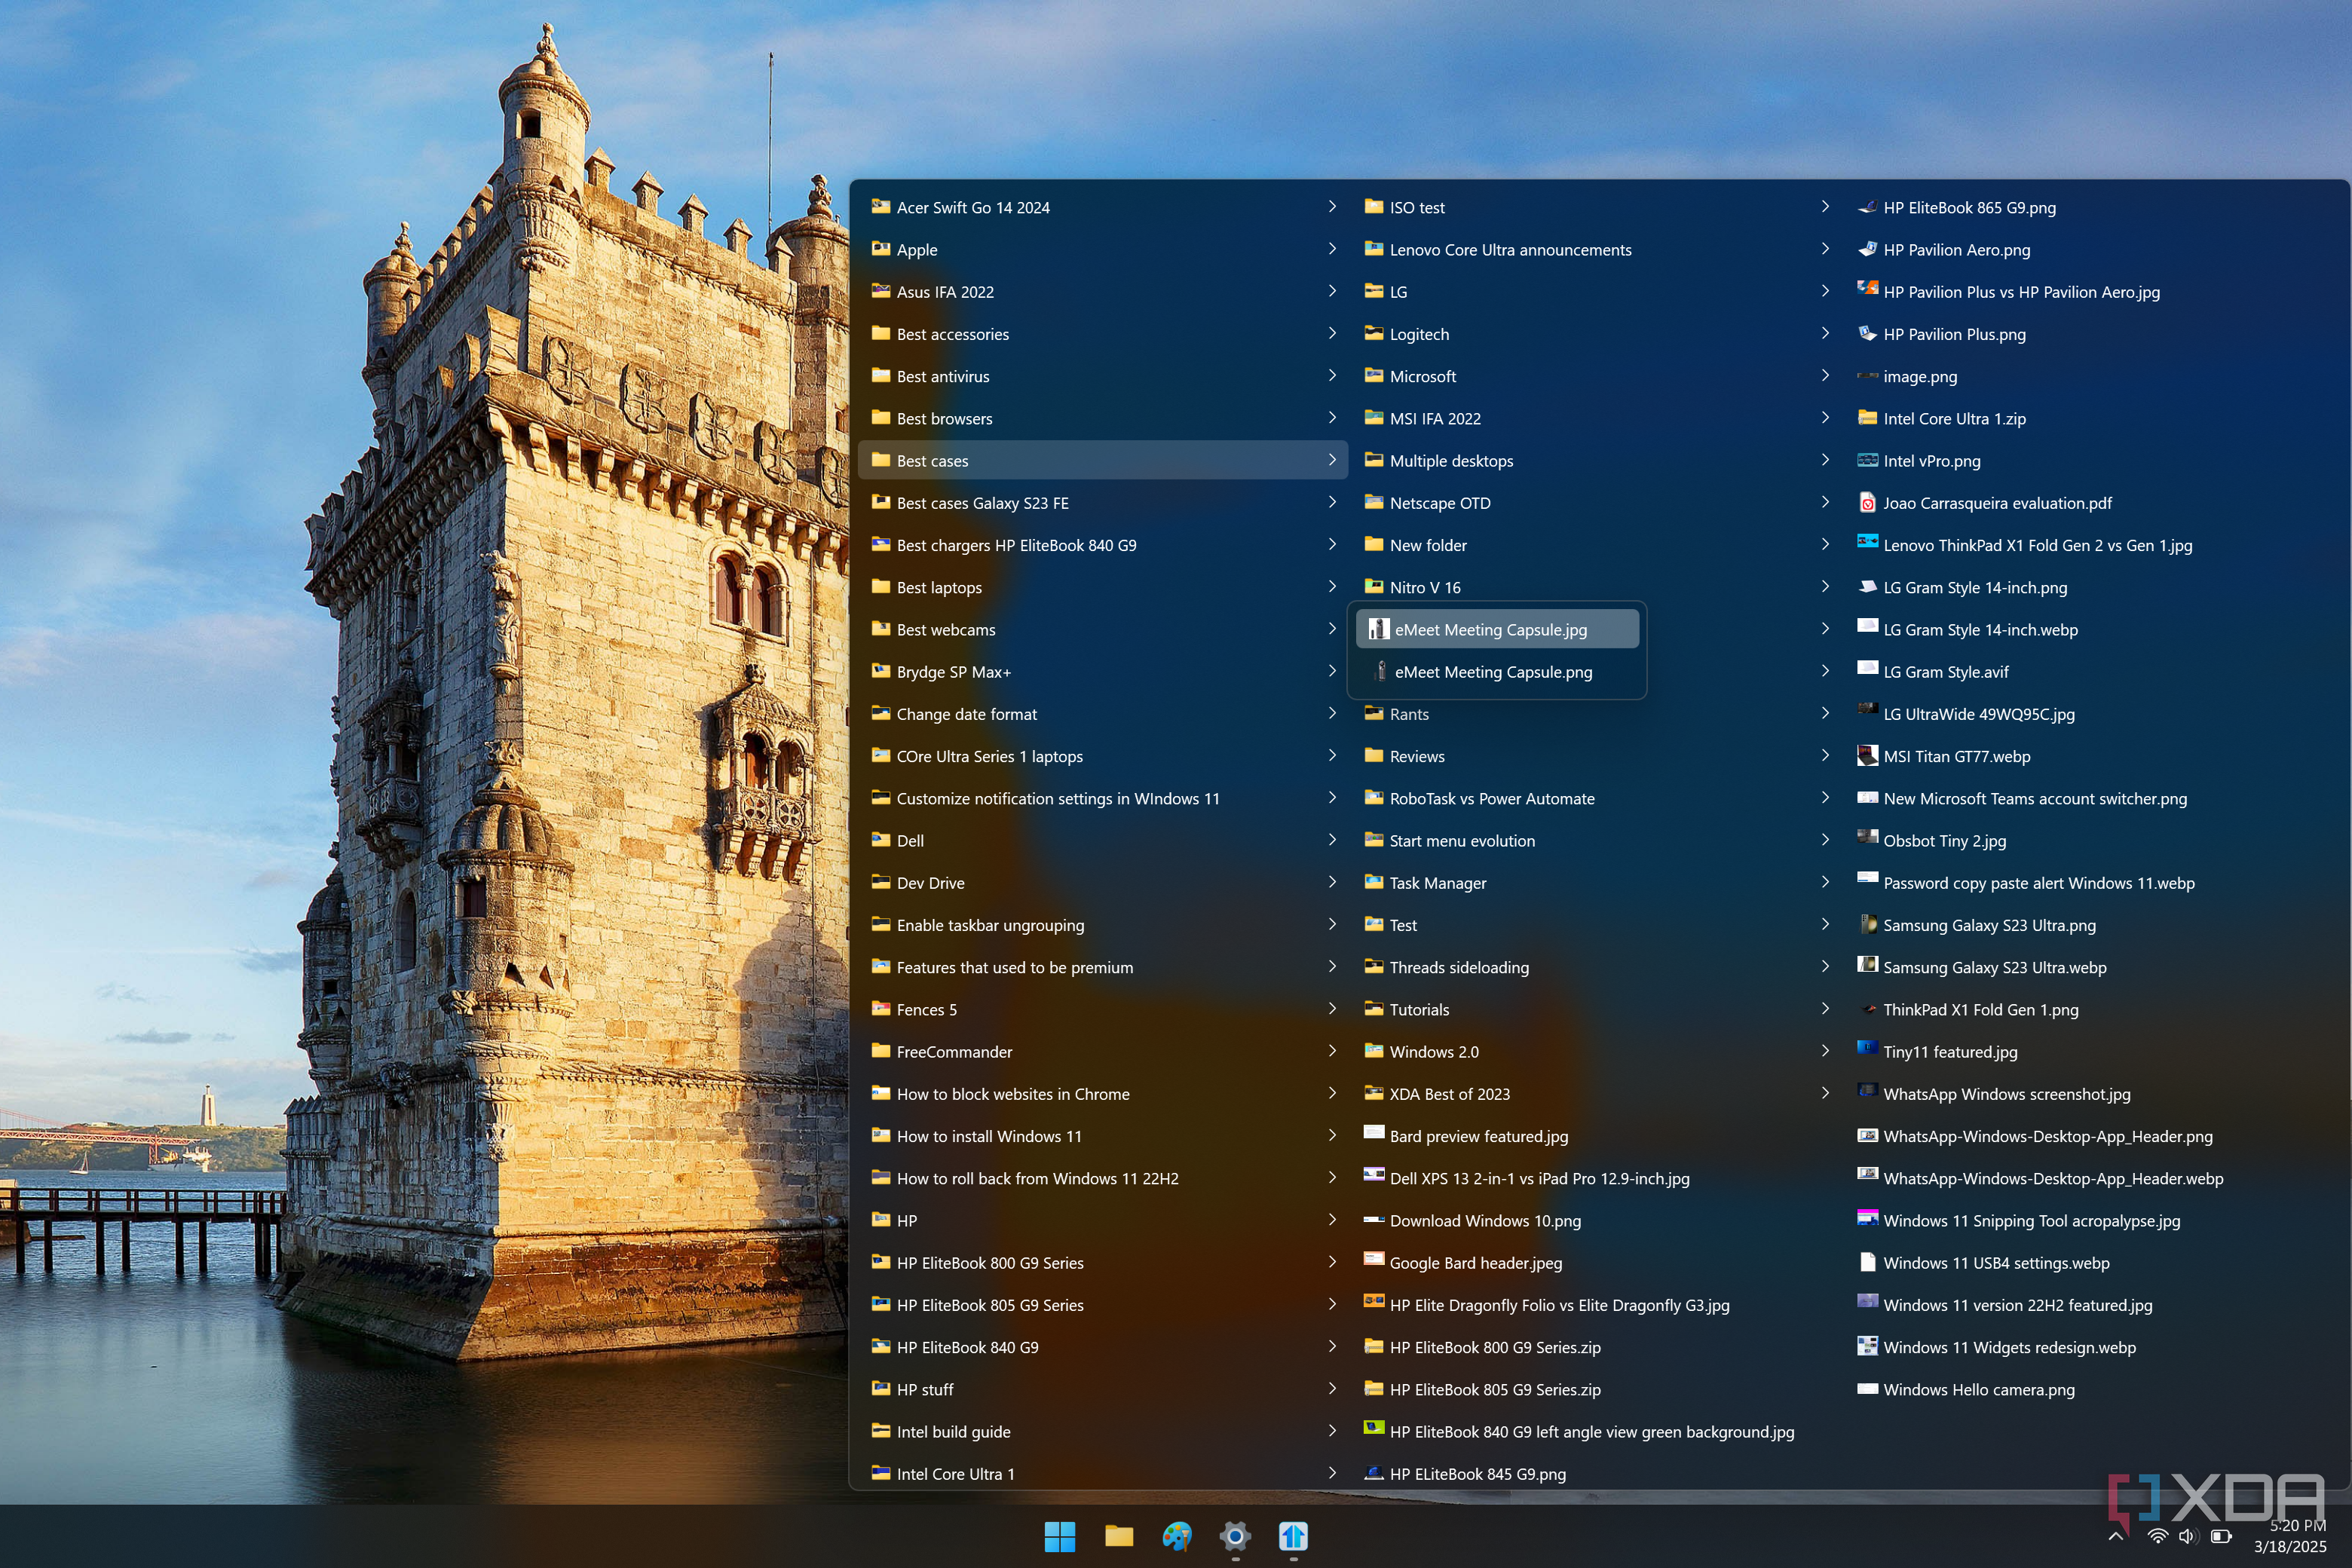Click the PDF icon for Joao Carrasqueira evaluation
Image resolution: width=2352 pixels, height=1568 pixels.
(1867, 502)
